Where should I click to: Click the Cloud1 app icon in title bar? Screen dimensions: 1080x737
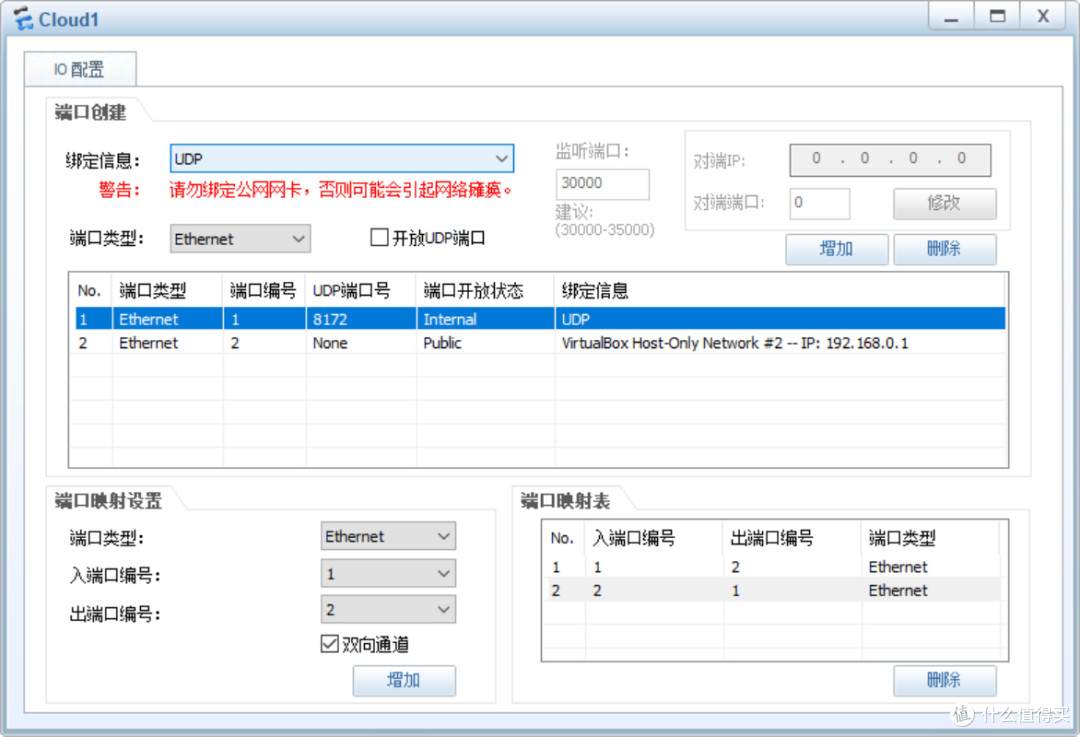point(23,19)
